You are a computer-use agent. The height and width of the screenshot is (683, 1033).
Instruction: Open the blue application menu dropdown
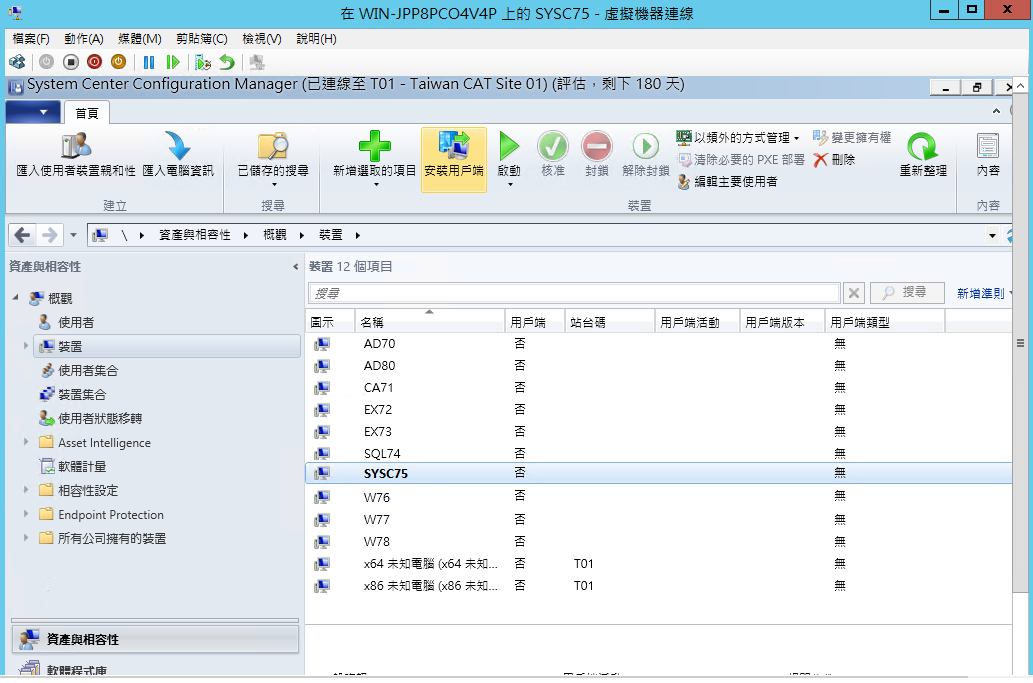pyautogui.click(x=33, y=112)
